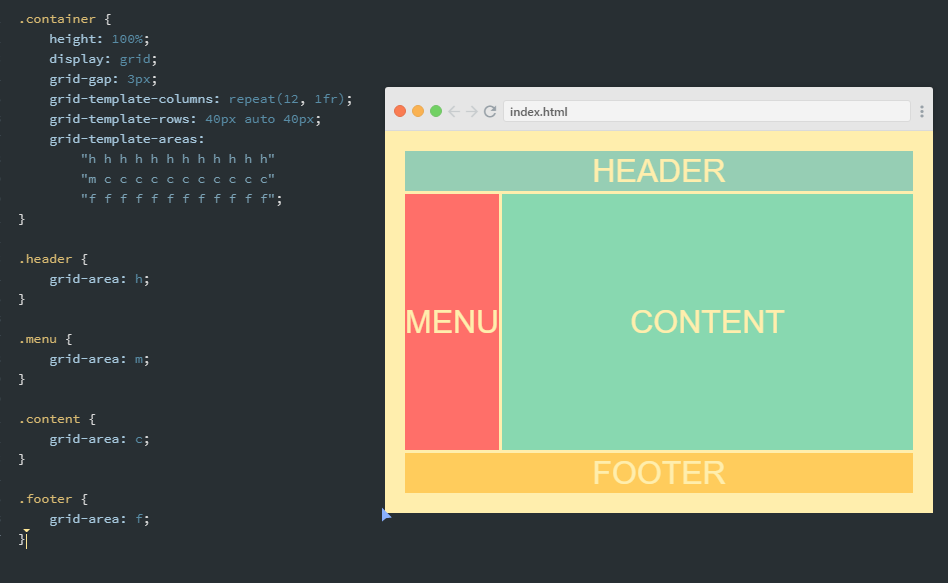Click the orange FOOTER block
This screenshot has width=948, height=583.
(659, 473)
